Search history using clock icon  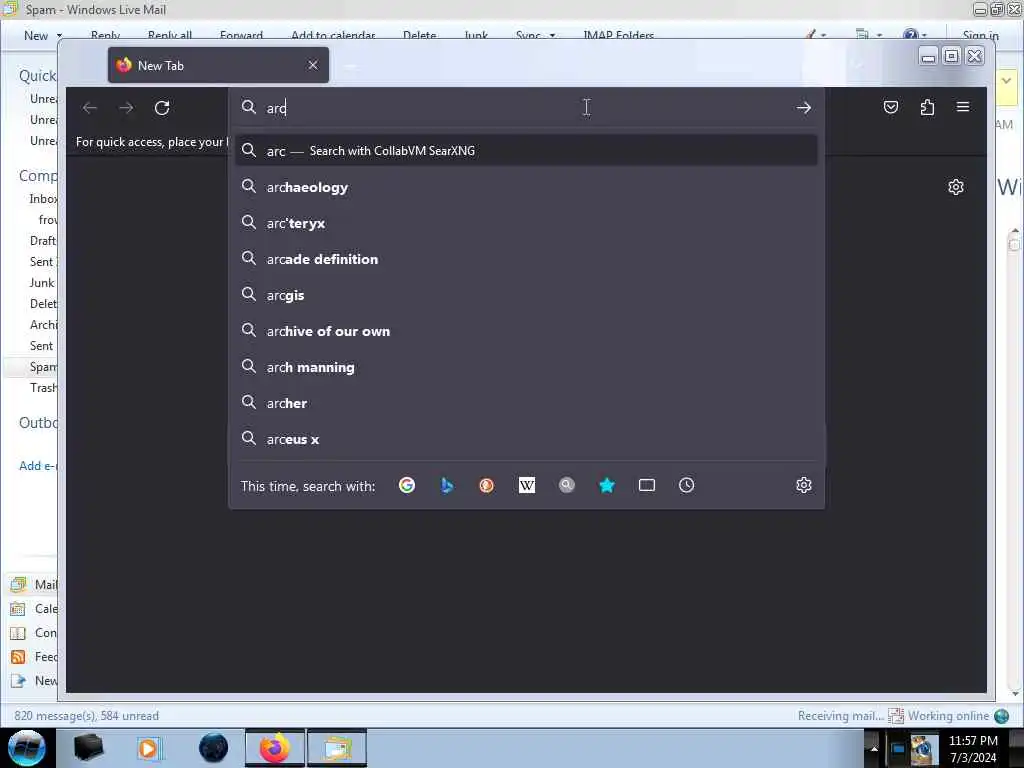click(686, 485)
